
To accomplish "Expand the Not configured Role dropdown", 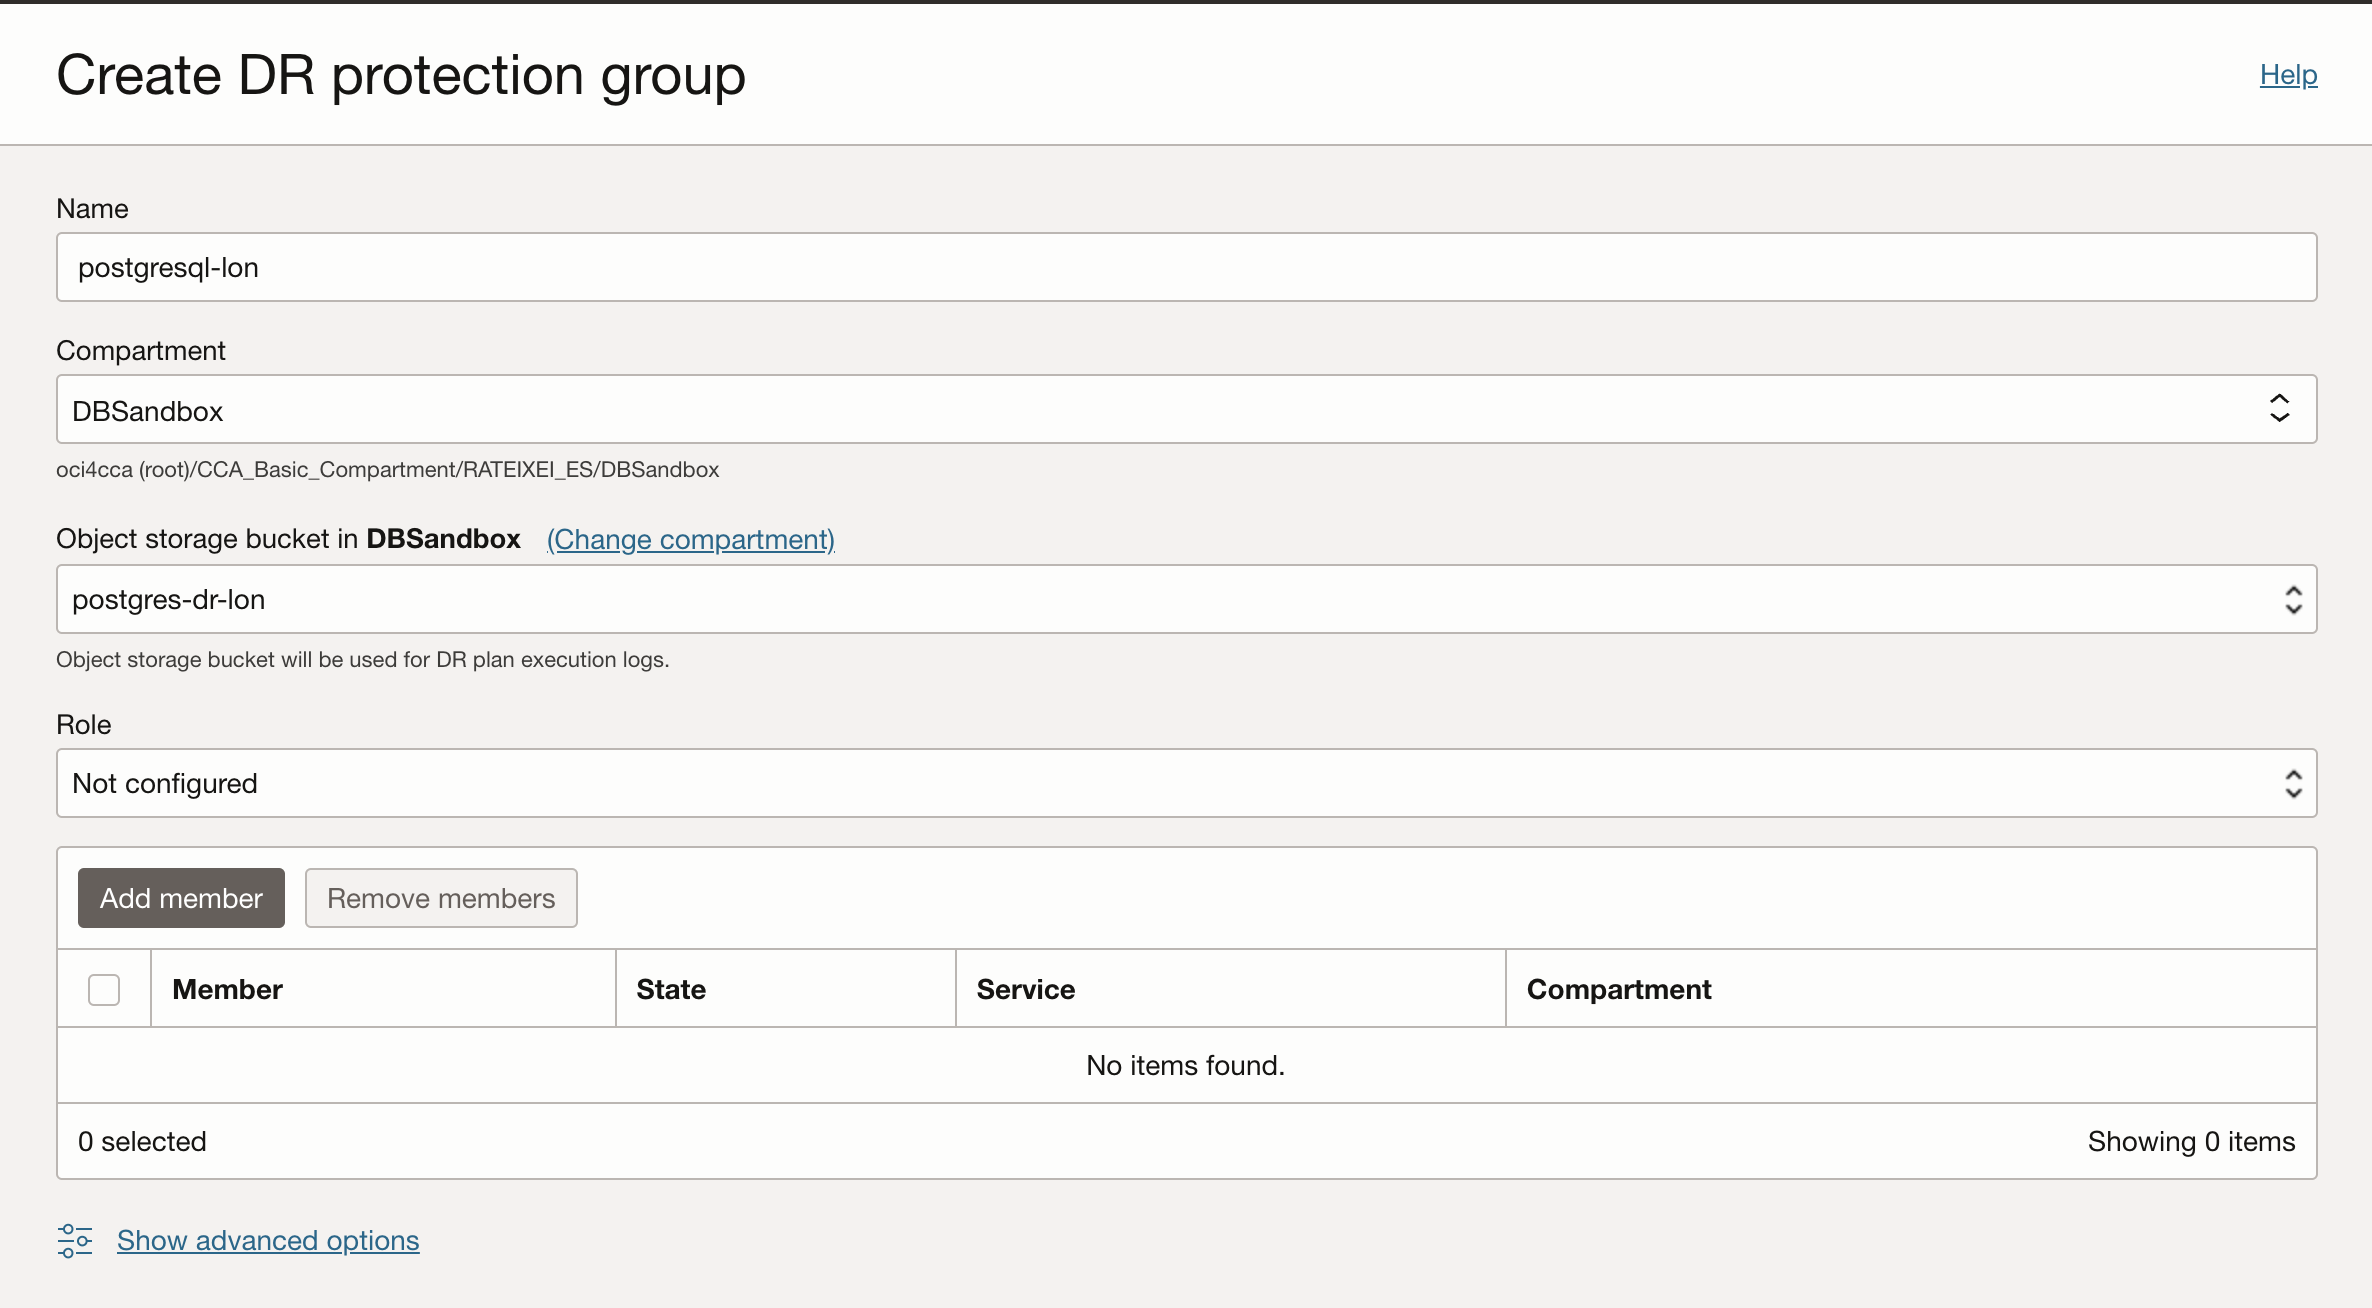I will [x=1150, y=783].
